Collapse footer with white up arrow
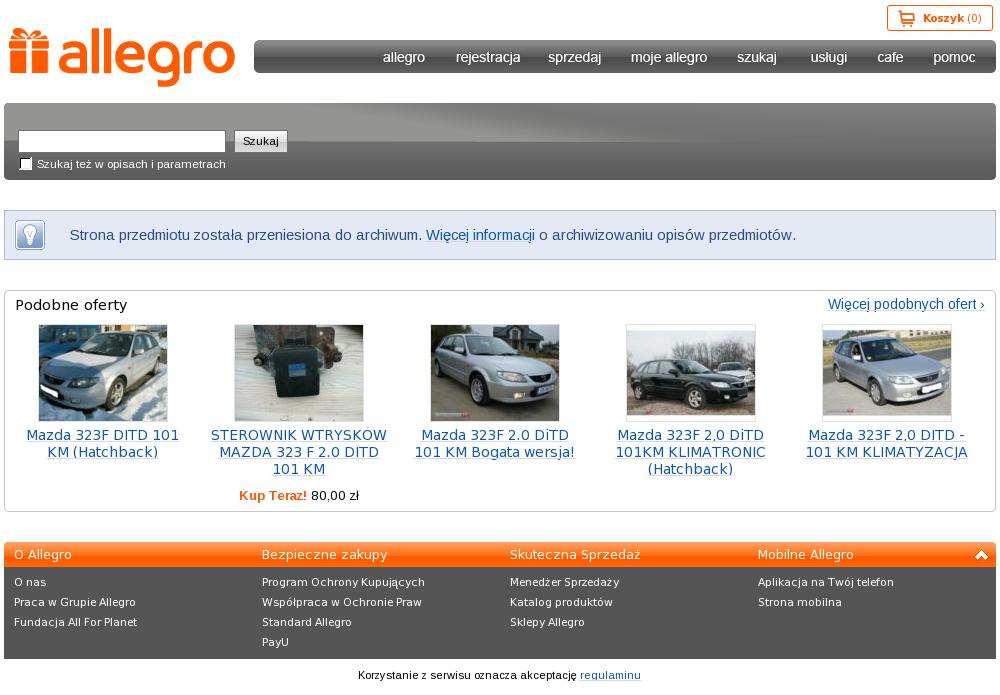The width and height of the screenshot is (1000, 695). tap(982, 555)
